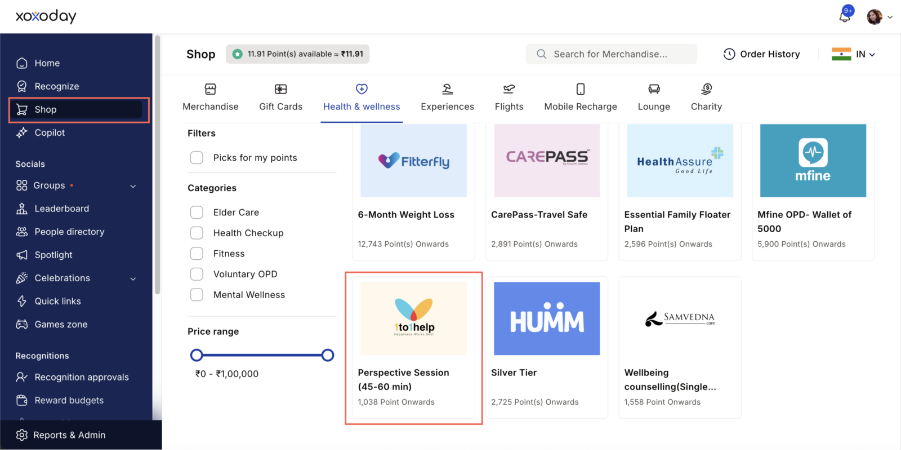This screenshot has height=450, width=901.
Task: Go to Mobile Recharge tab label
Action: pos(580,106)
